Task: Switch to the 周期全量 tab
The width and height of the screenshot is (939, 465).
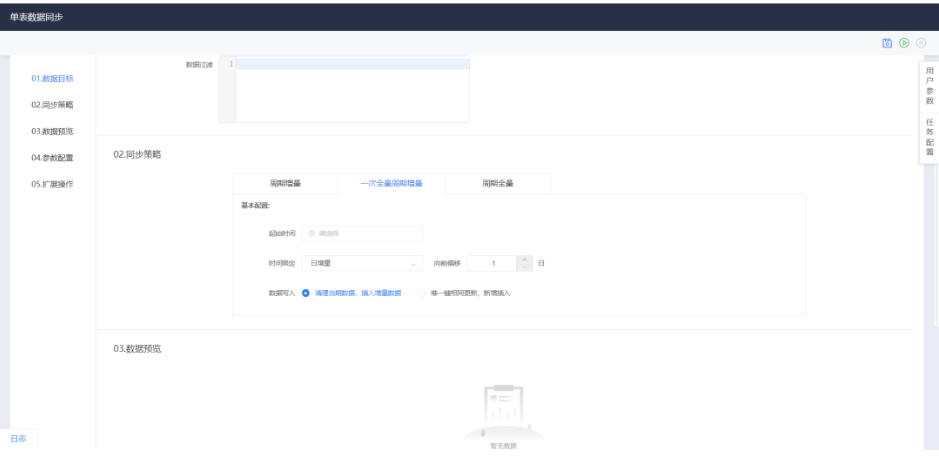Action: 497,184
